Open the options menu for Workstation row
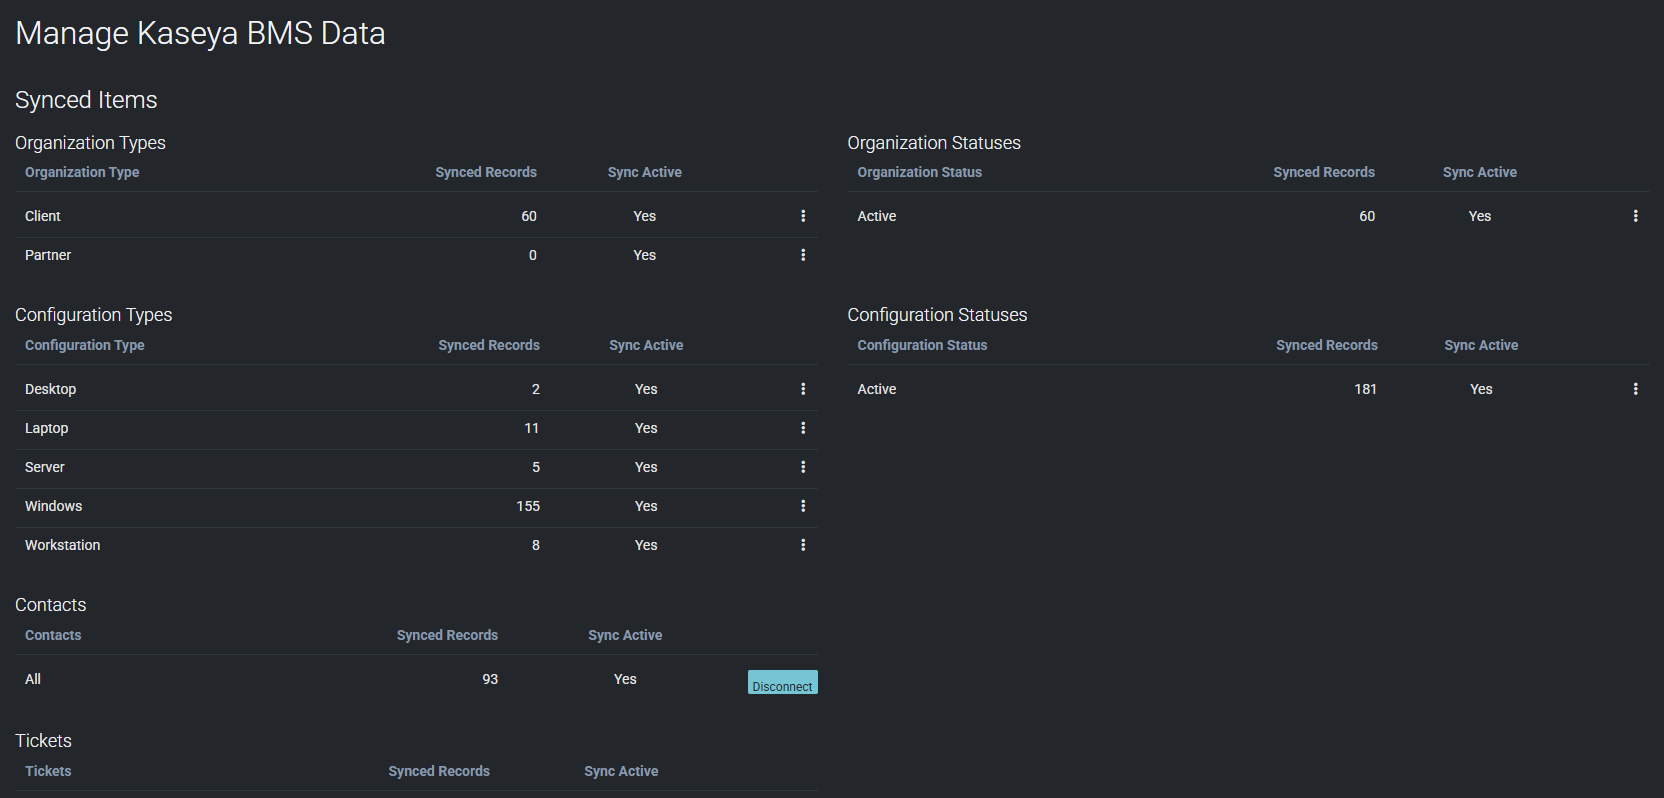This screenshot has width=1664, height=798. [x=803, y=545]
